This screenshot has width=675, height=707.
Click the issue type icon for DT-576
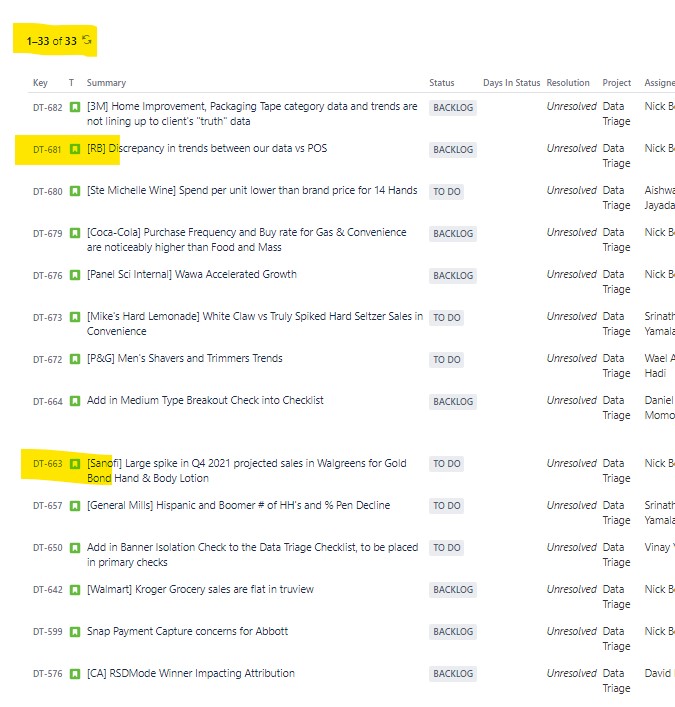pos(75,674)
